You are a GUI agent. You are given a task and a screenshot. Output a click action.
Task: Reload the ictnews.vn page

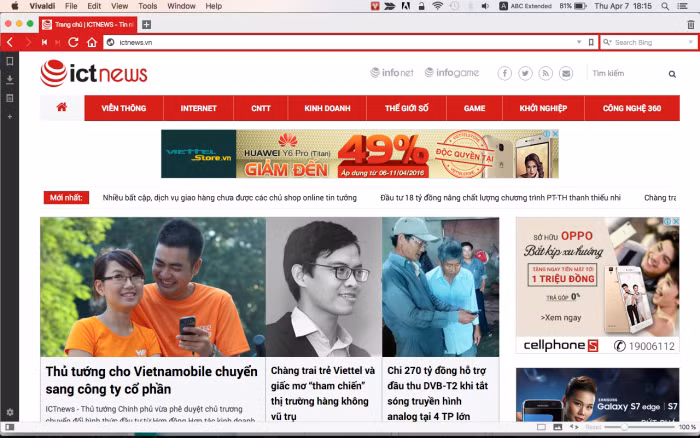click(73, 42)
